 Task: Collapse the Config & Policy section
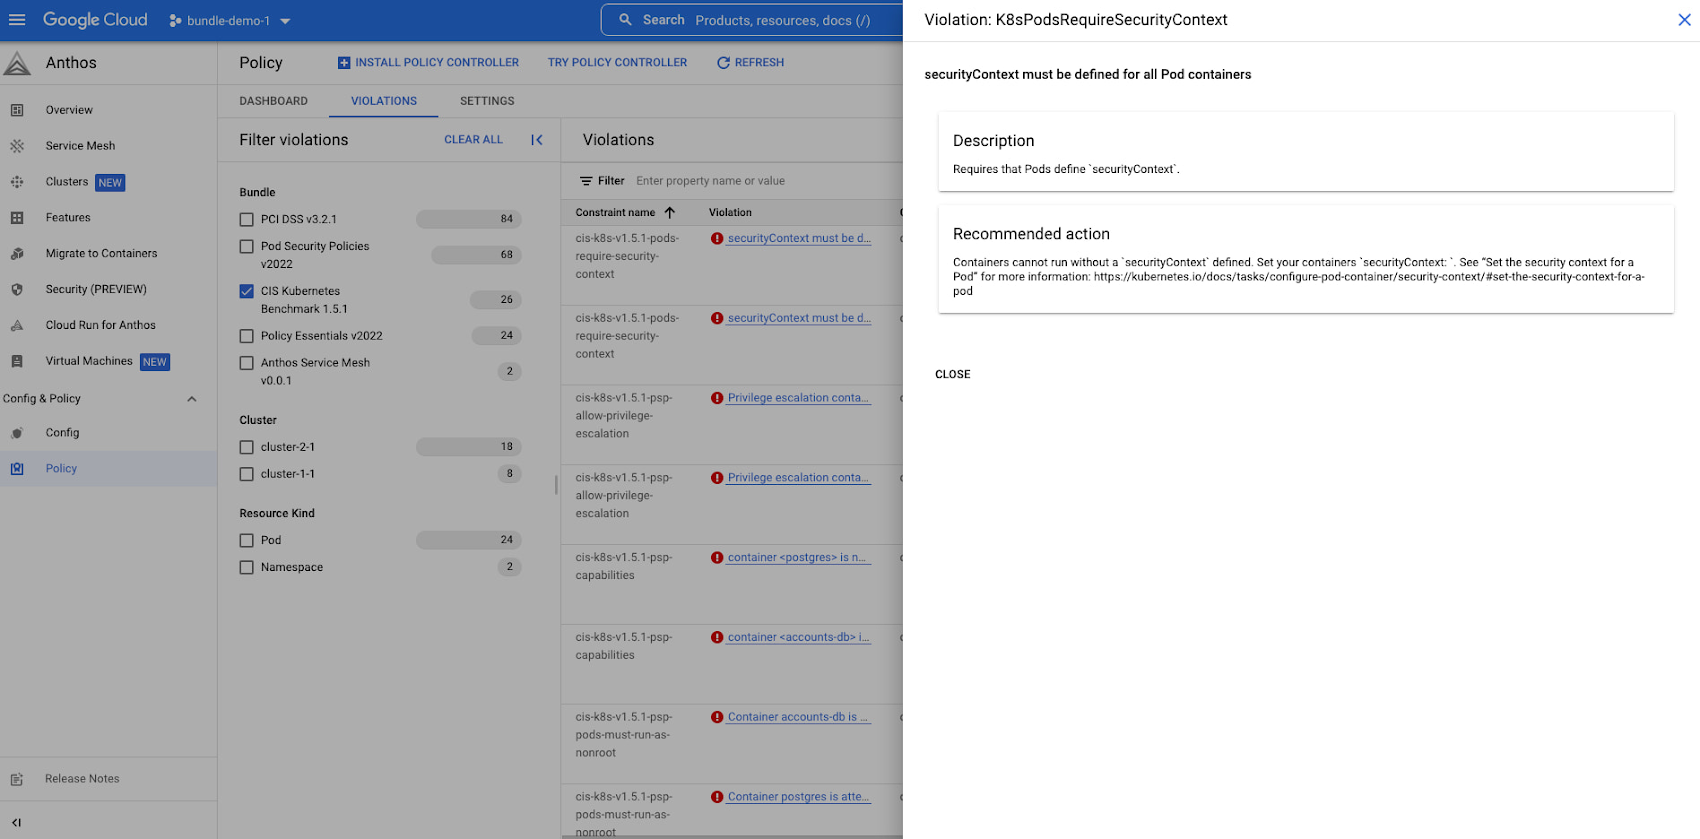192,399
